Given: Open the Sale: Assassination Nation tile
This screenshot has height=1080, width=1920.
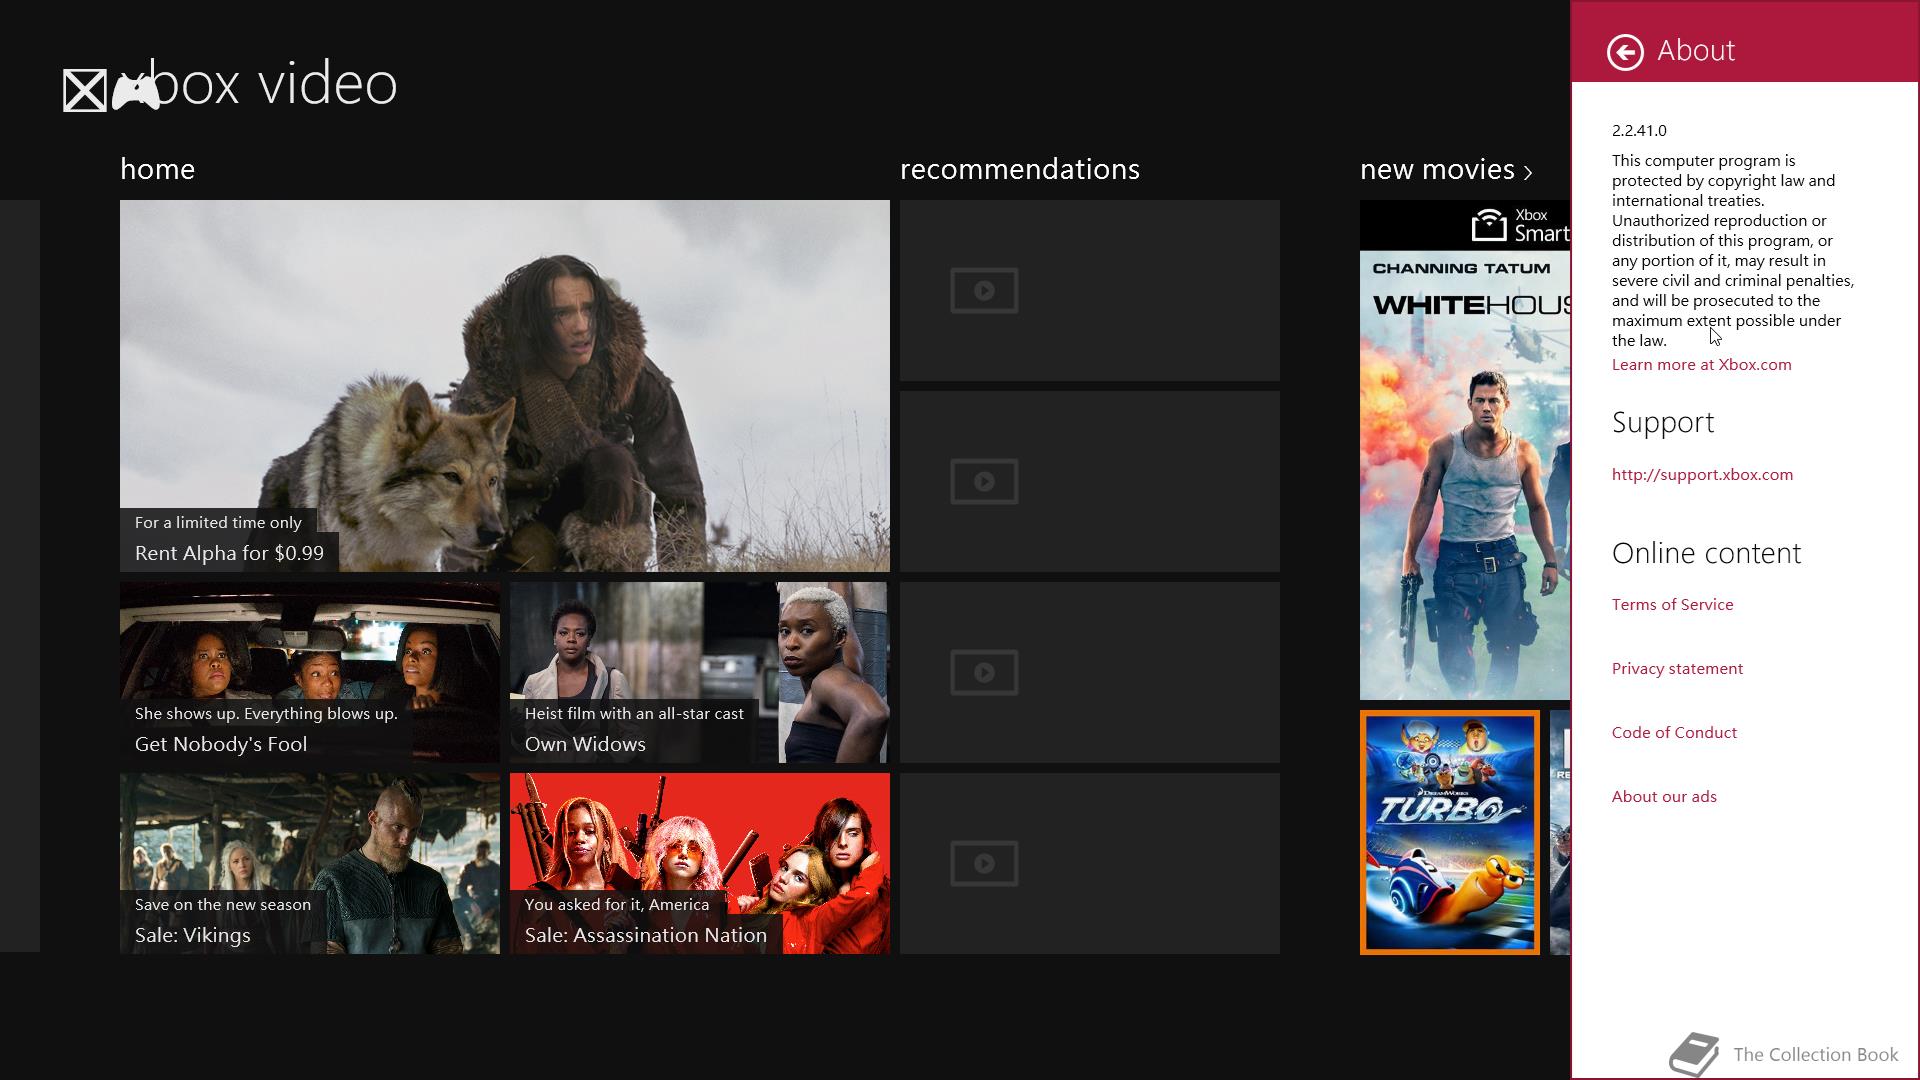Looking at the screenshot, I should 699,863.
